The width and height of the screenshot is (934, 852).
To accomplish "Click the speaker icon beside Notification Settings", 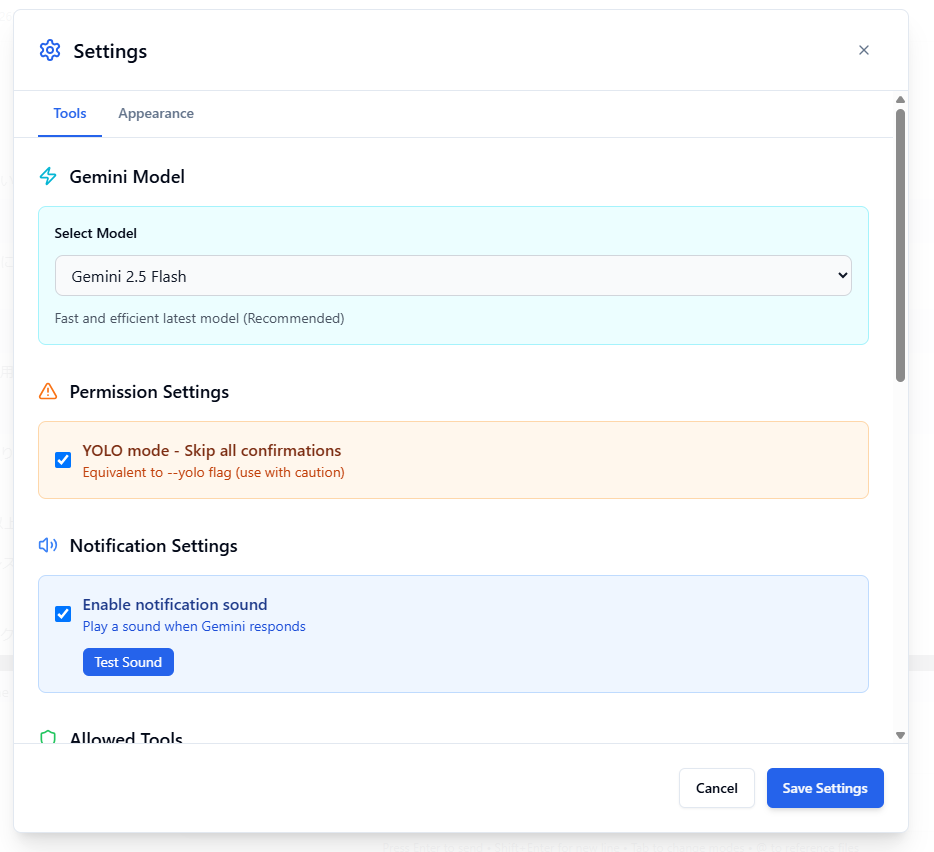I will [48, 546].
